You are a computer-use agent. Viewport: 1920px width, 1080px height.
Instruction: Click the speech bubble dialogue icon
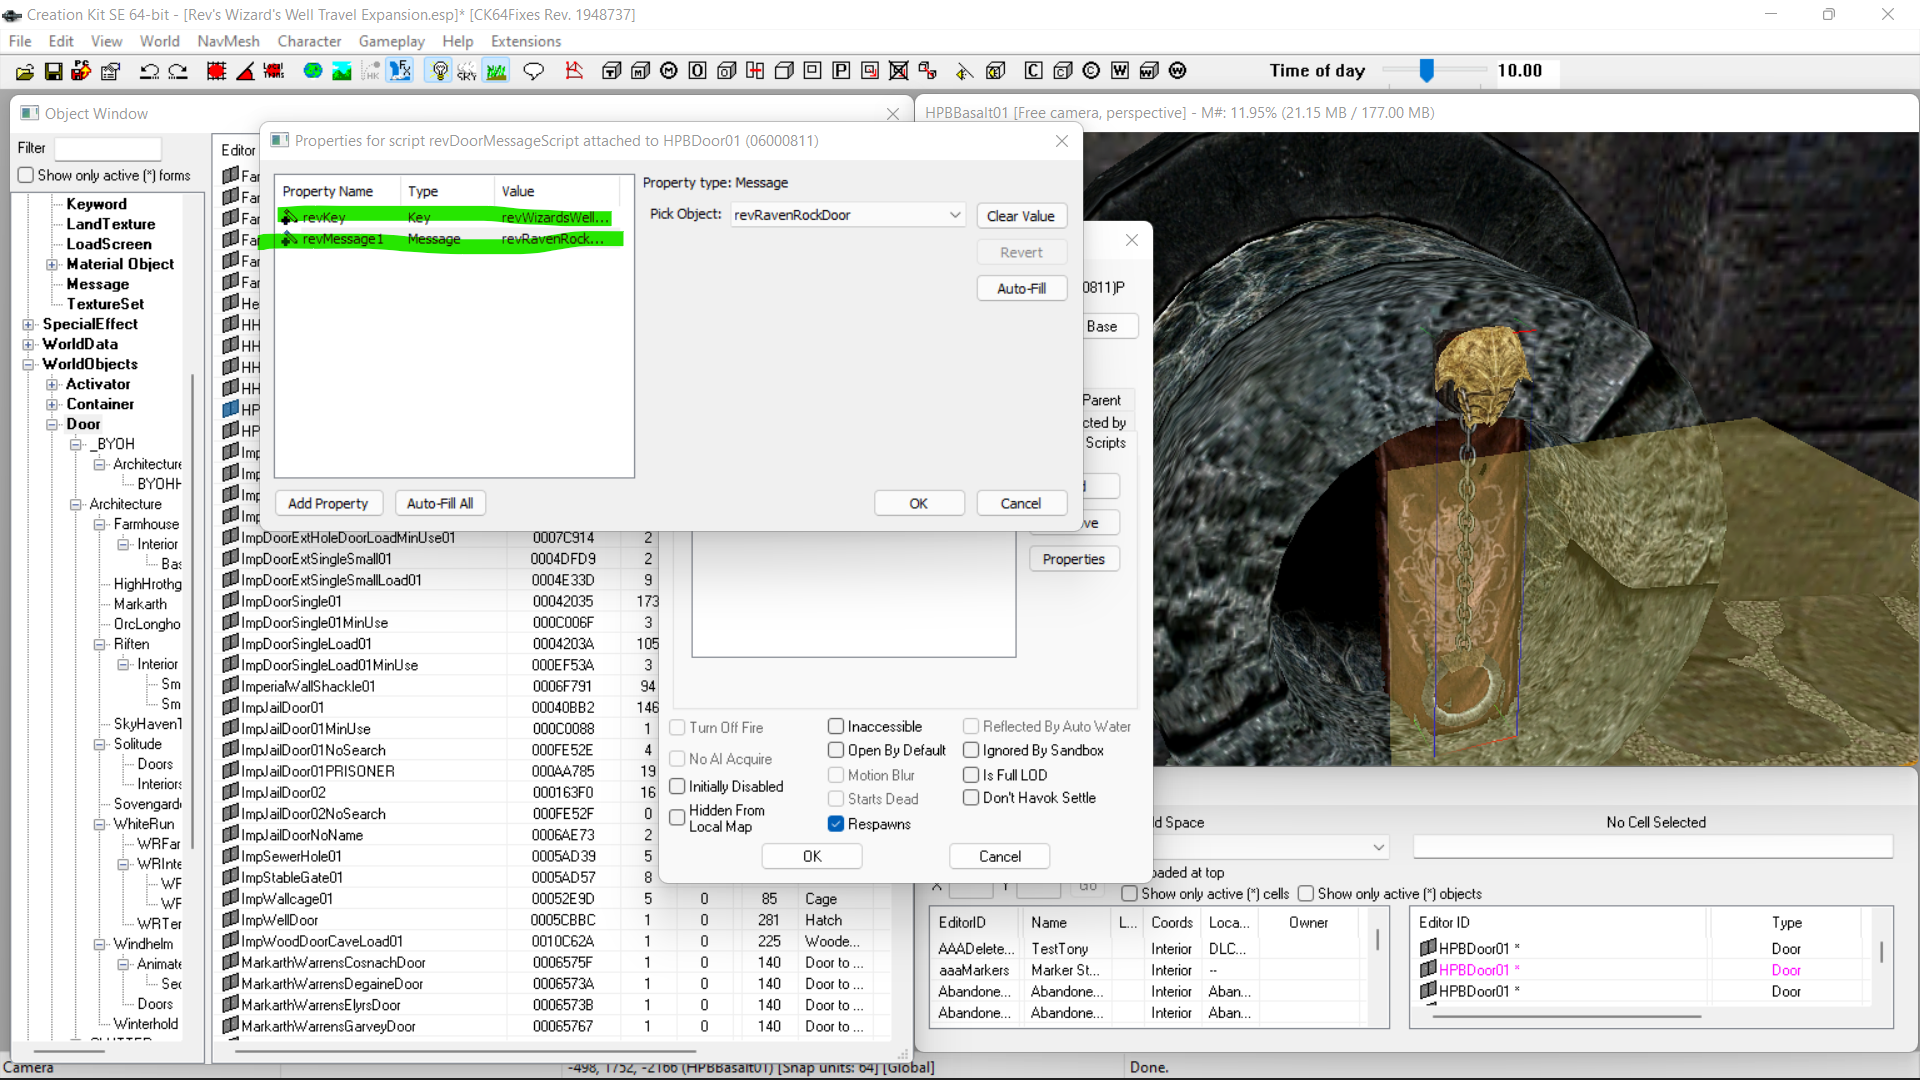point(534,71)
